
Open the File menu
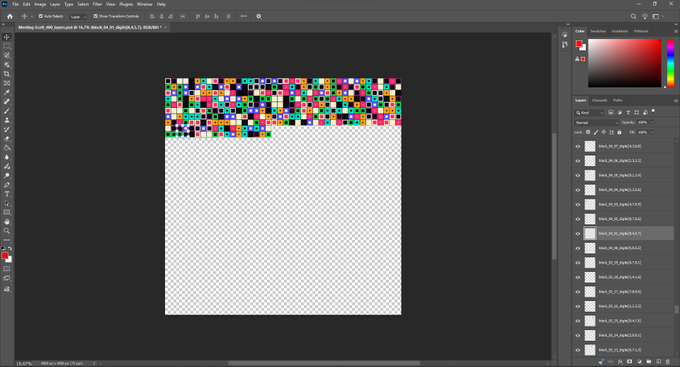15,4
